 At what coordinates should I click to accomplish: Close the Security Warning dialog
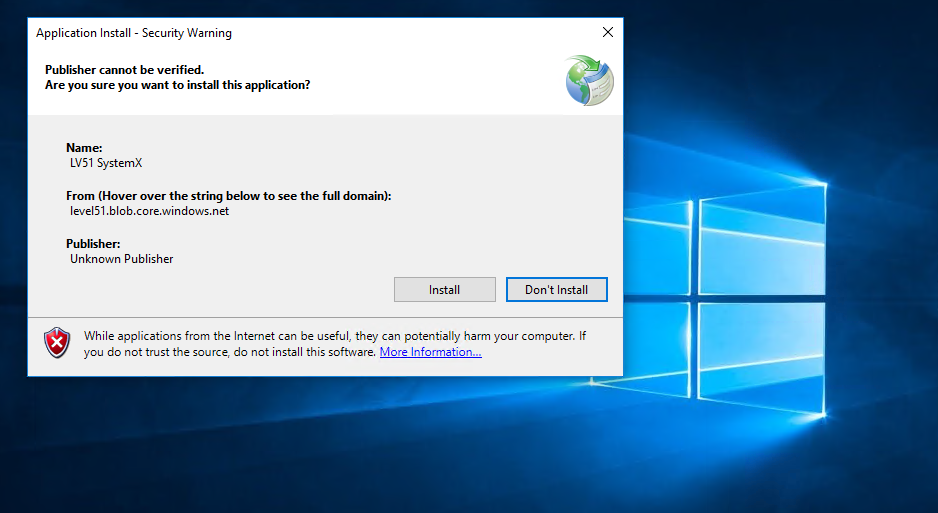(607, 33)
